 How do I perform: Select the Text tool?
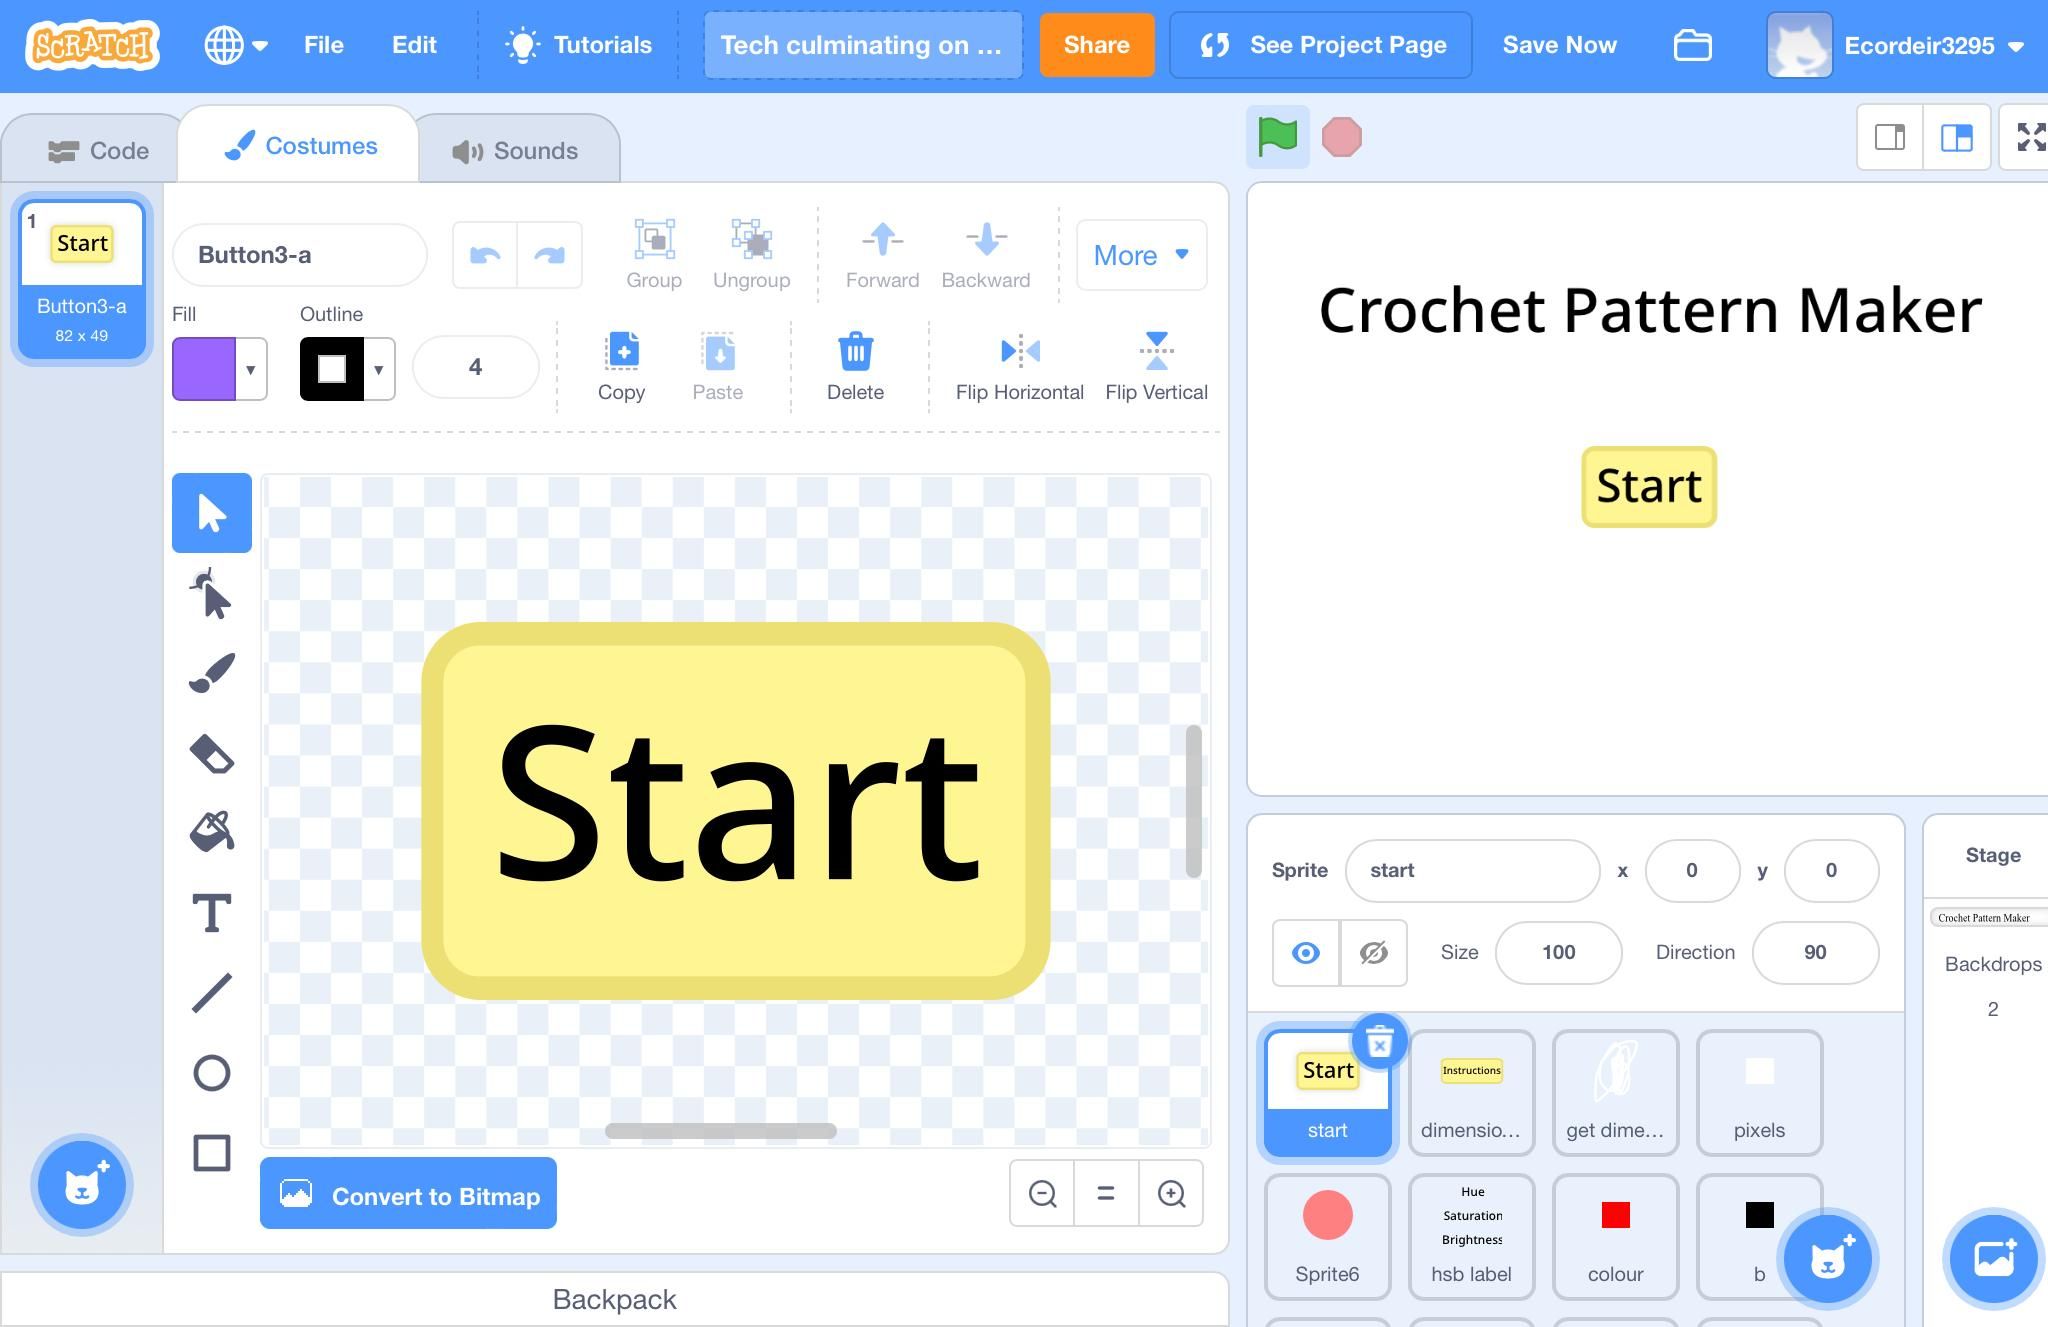tap(211, 912)
